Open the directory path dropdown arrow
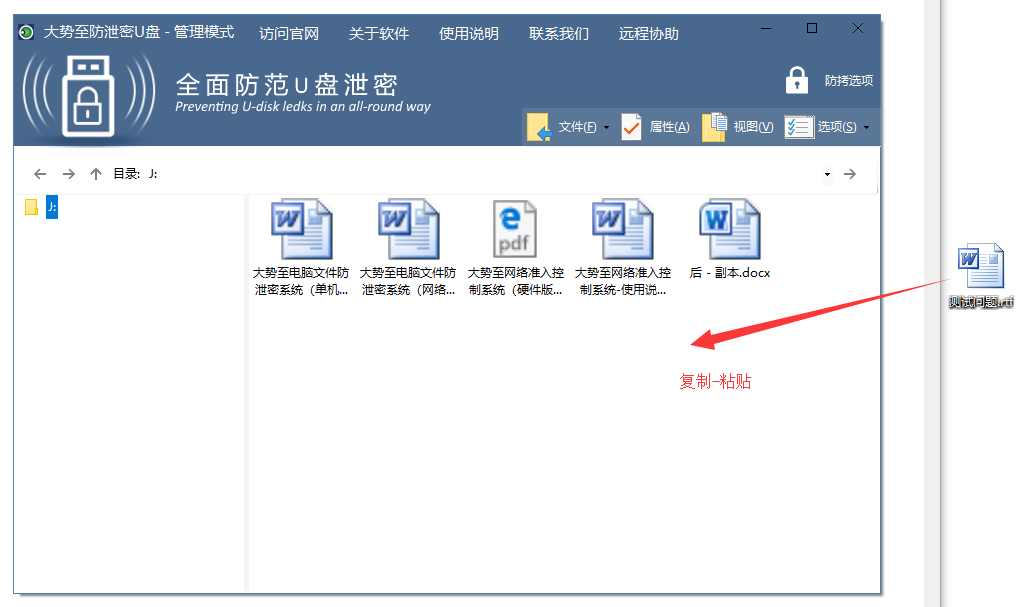Screen dimensions: 1032x607 (x=827, y=175)
